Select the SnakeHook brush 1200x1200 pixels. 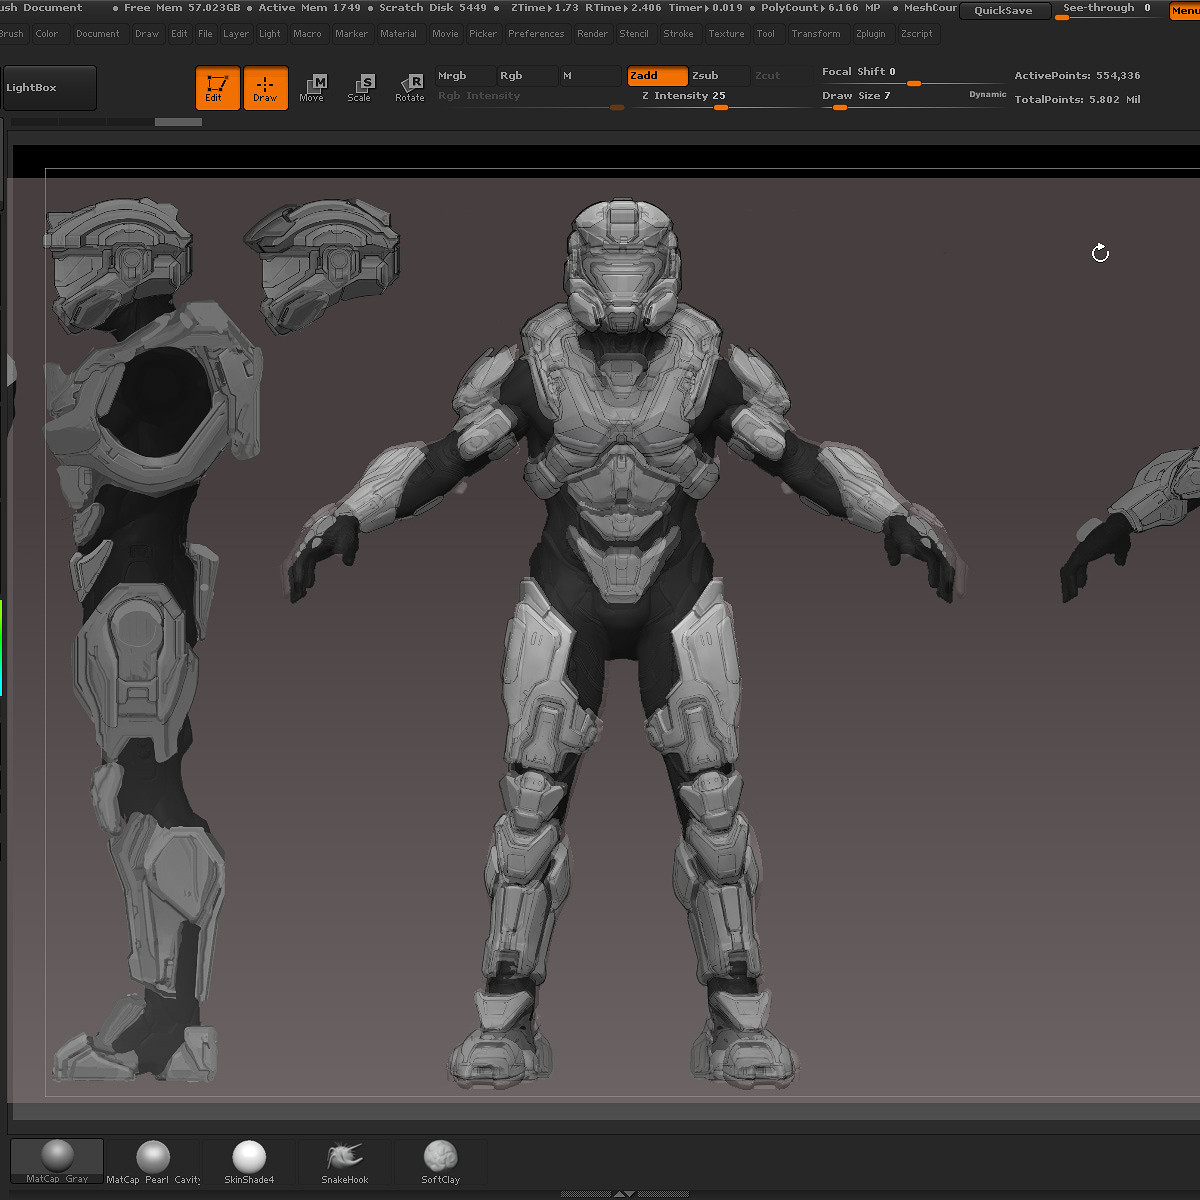point(345,1162)
